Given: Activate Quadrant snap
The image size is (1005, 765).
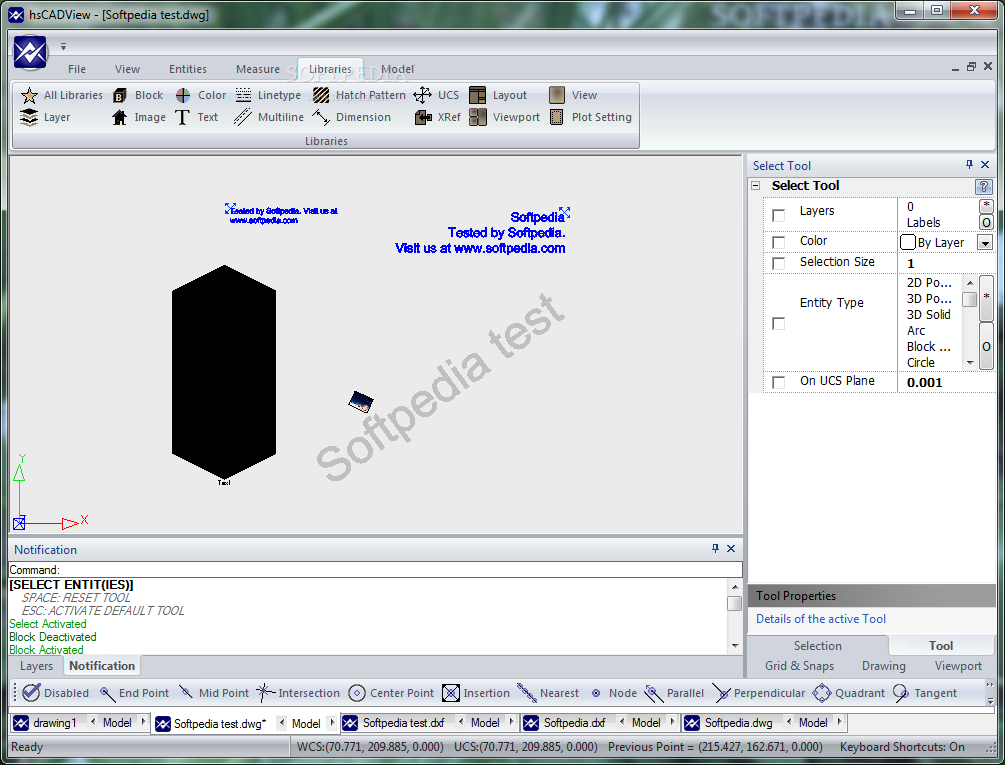Looking at the screenshot, I should (849, 693).
